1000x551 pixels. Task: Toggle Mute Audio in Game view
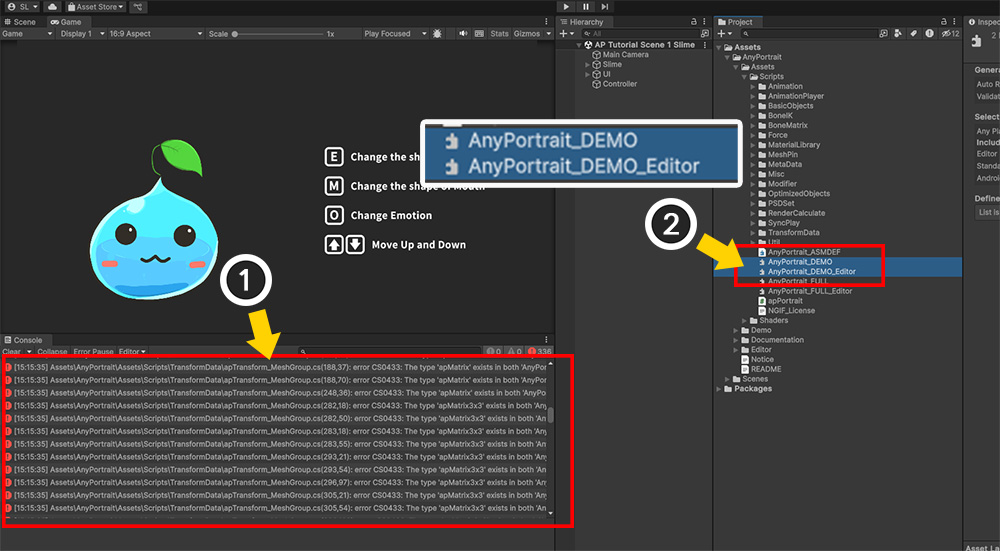click(464, 34)
